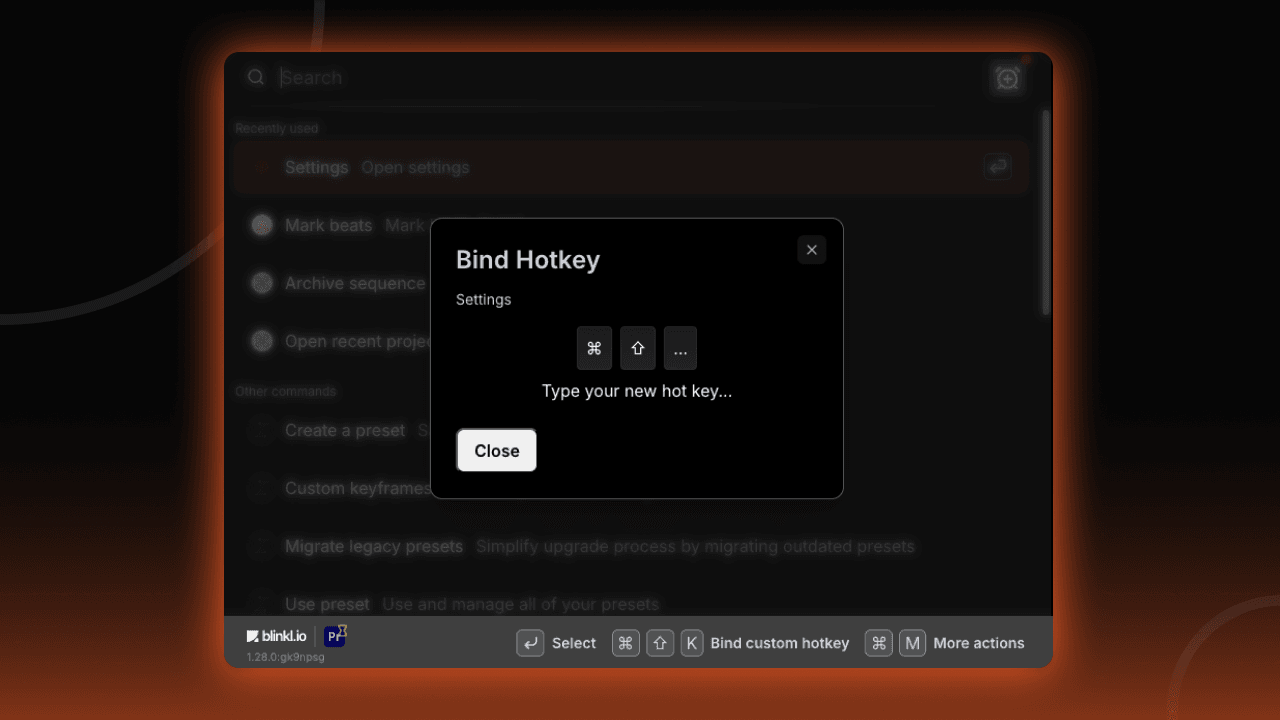
Task: Open More actions via the M shortcut chip
Action: point(912,643)
